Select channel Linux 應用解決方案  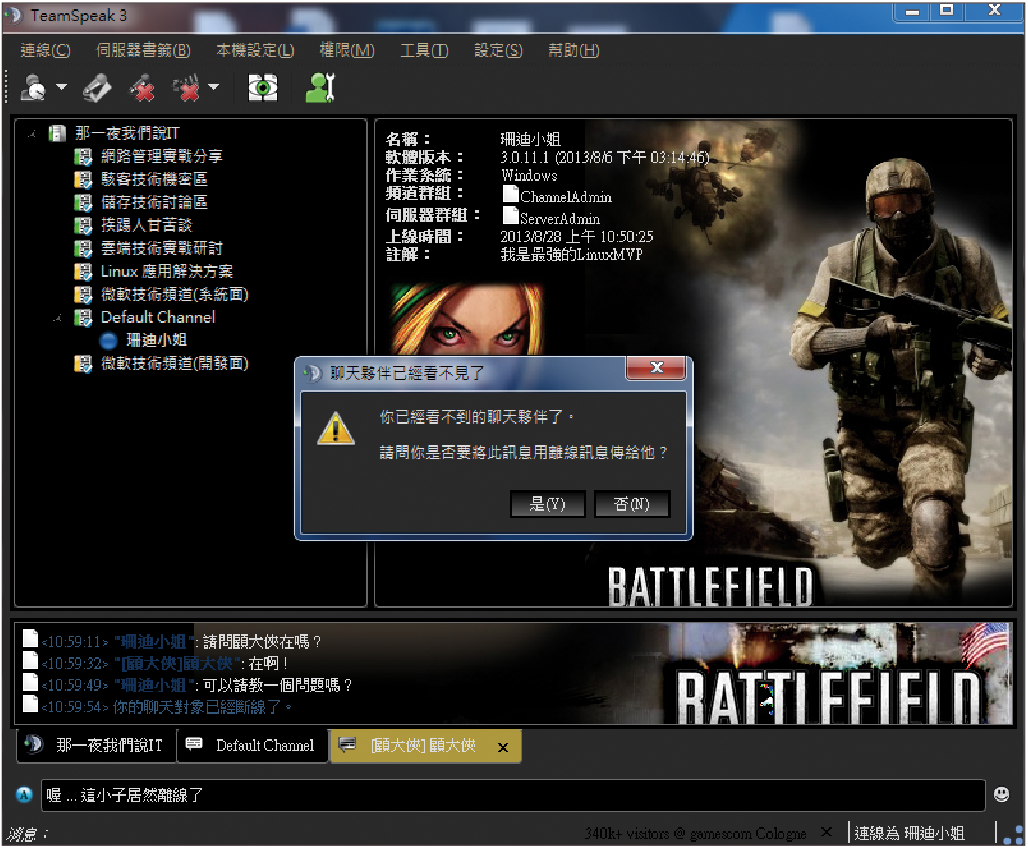click(x=167, y=271)
